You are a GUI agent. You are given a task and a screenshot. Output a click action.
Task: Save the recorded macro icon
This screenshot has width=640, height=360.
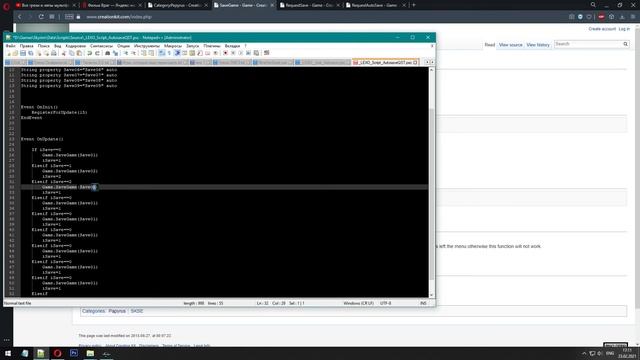[x=256, y=53]
